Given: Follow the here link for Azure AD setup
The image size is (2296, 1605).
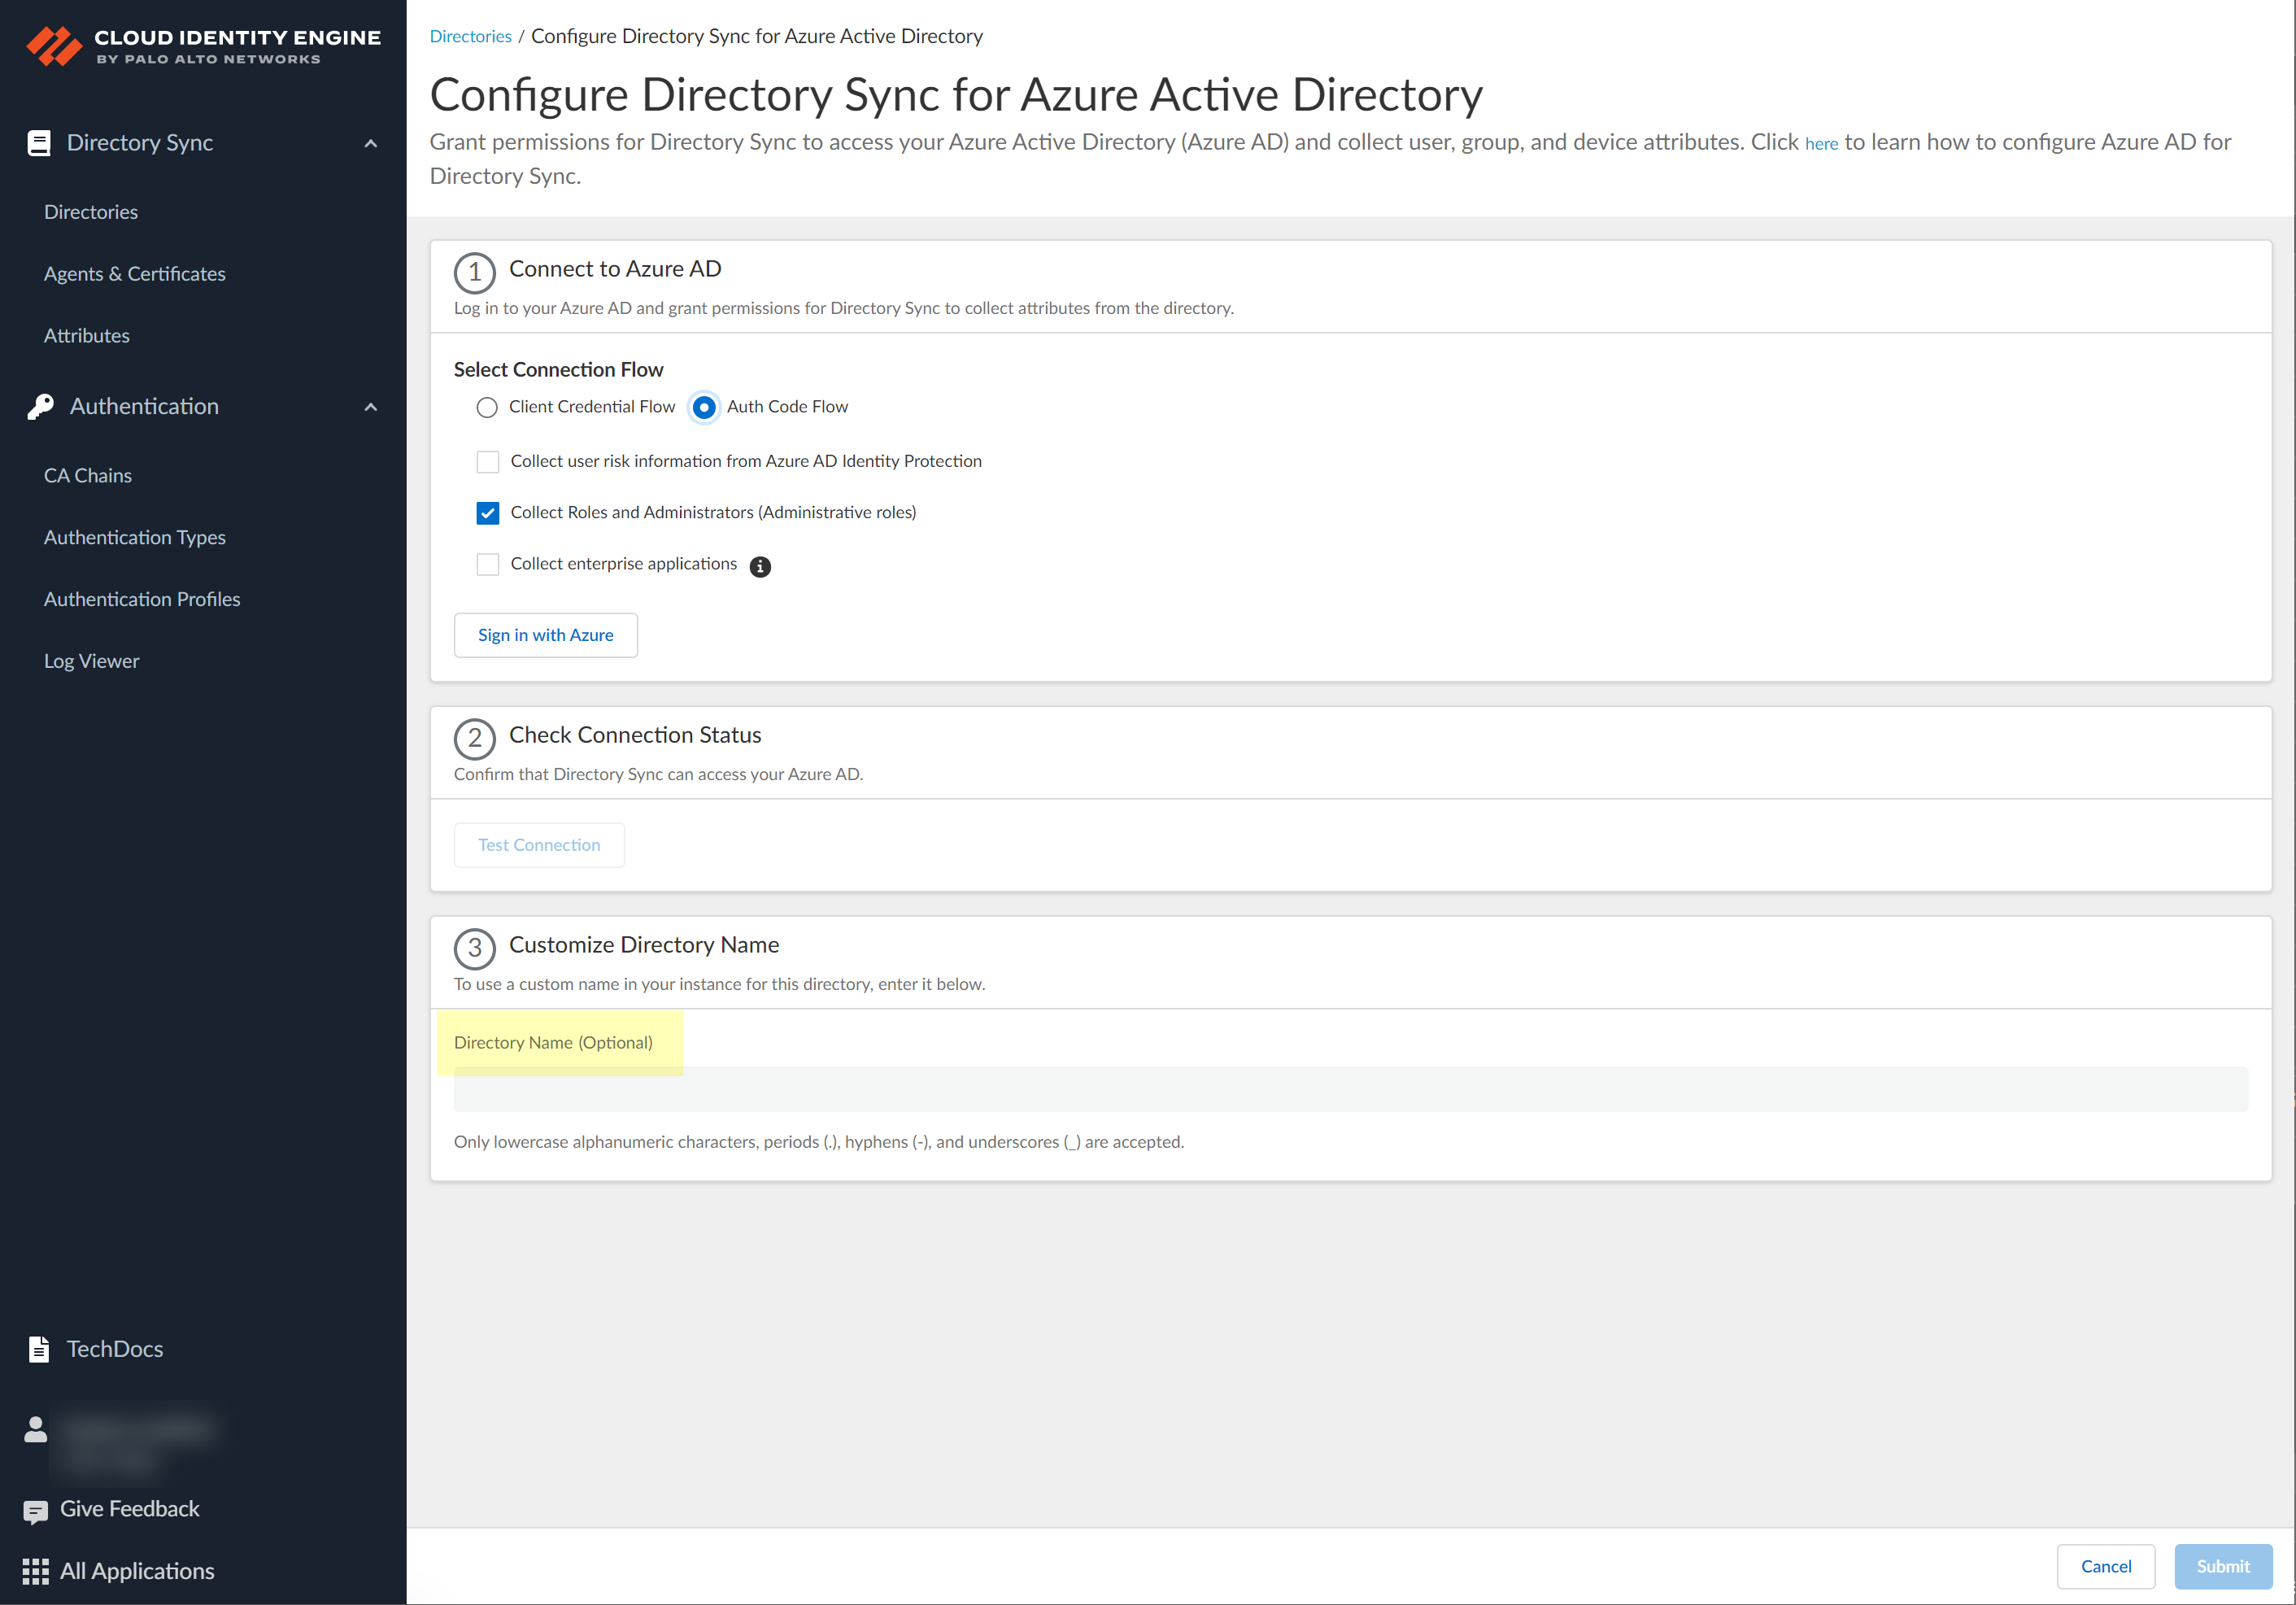Looking at the screenshot, I should click(1821, 143).
